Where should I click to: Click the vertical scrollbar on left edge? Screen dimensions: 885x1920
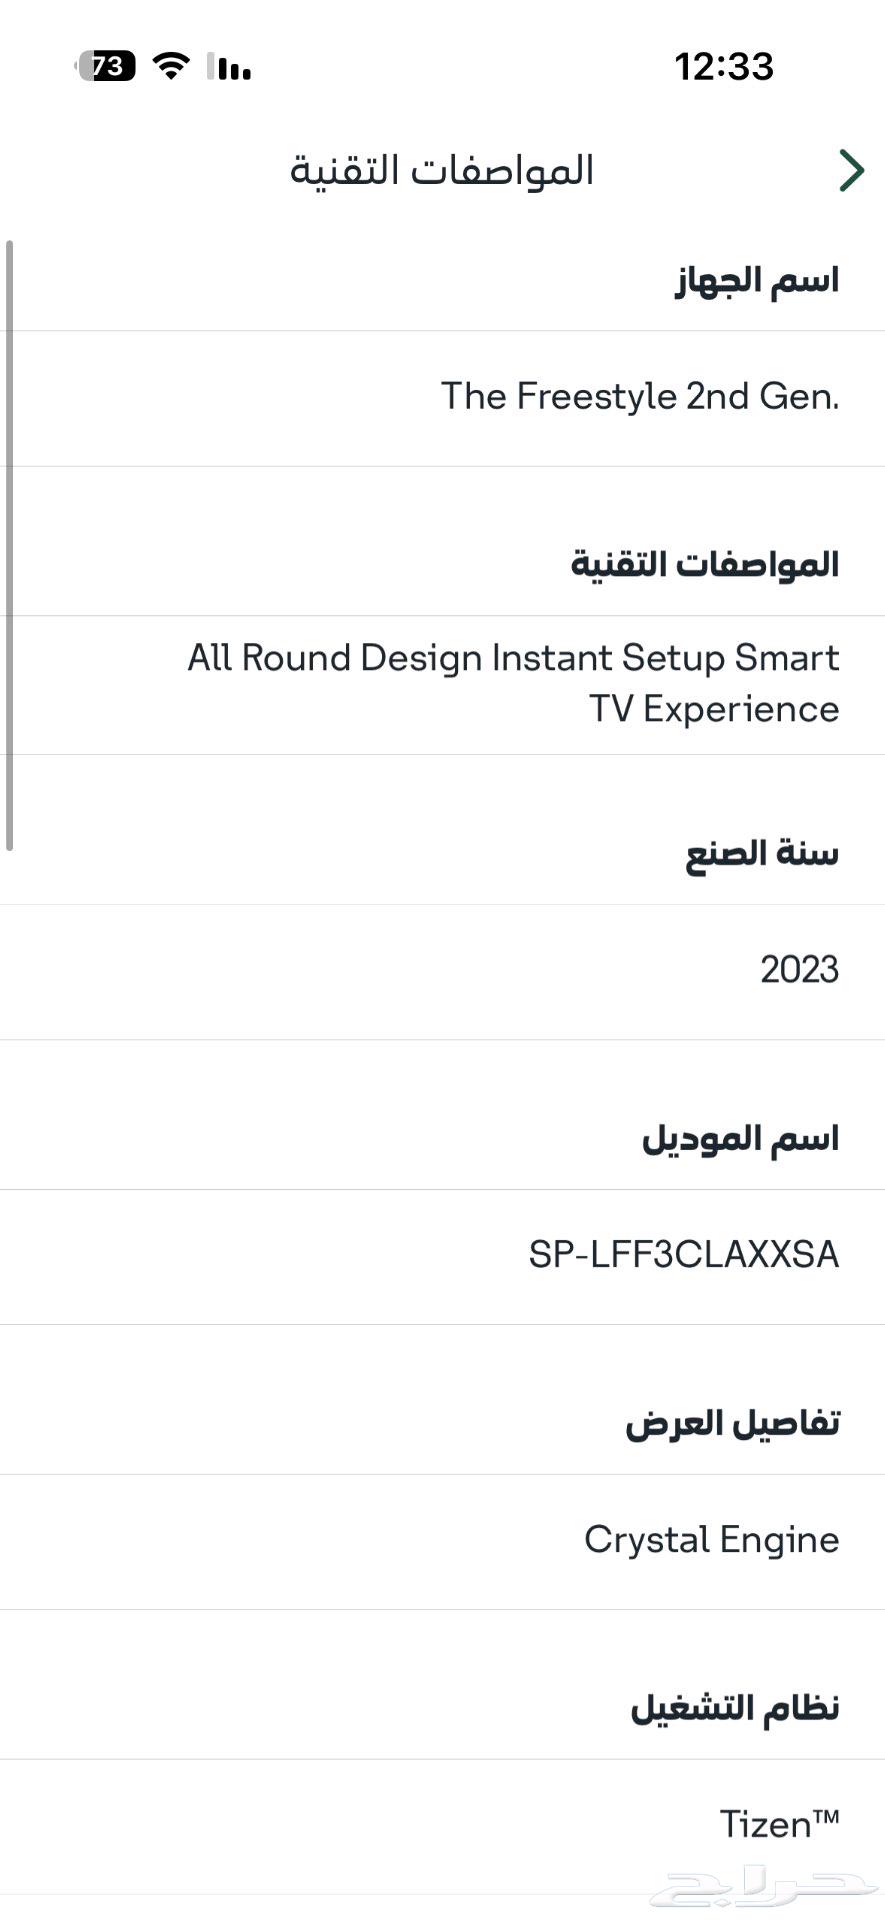point(9,545)
